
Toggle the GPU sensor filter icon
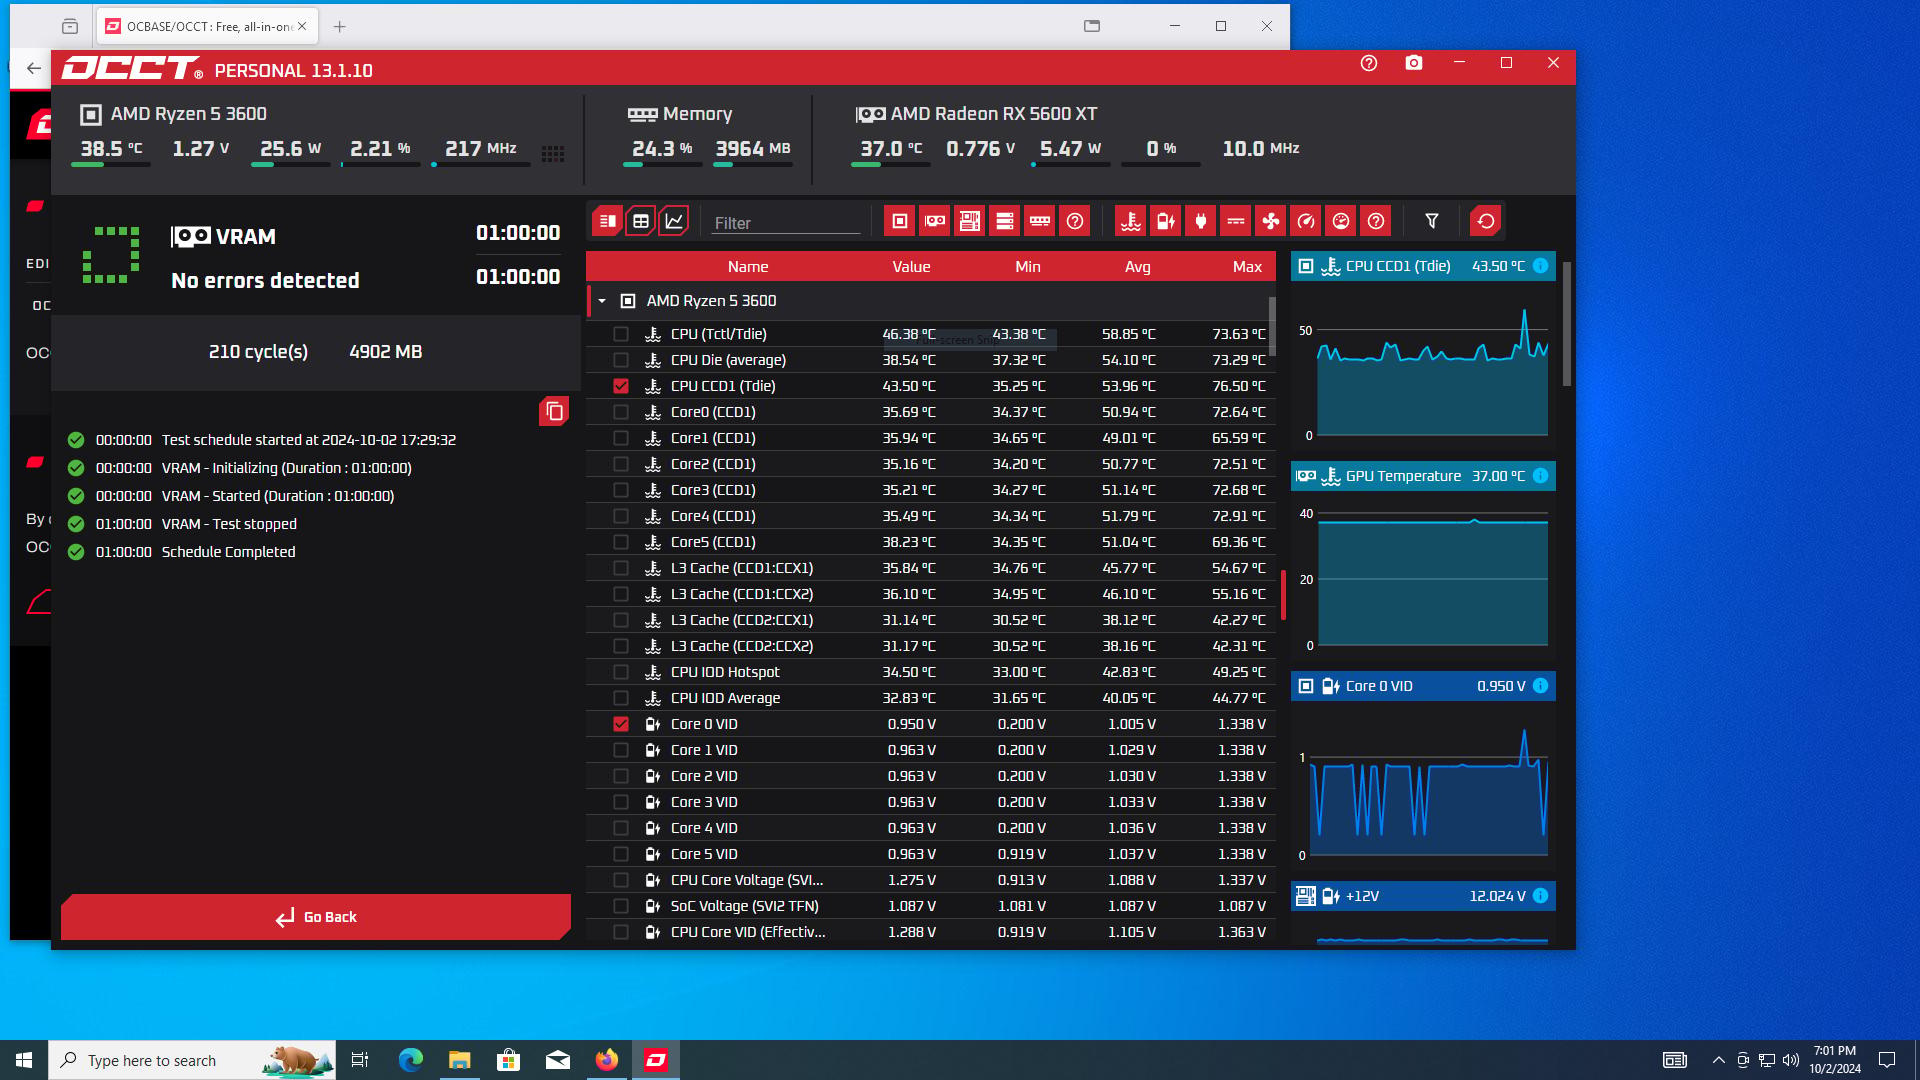935,221
